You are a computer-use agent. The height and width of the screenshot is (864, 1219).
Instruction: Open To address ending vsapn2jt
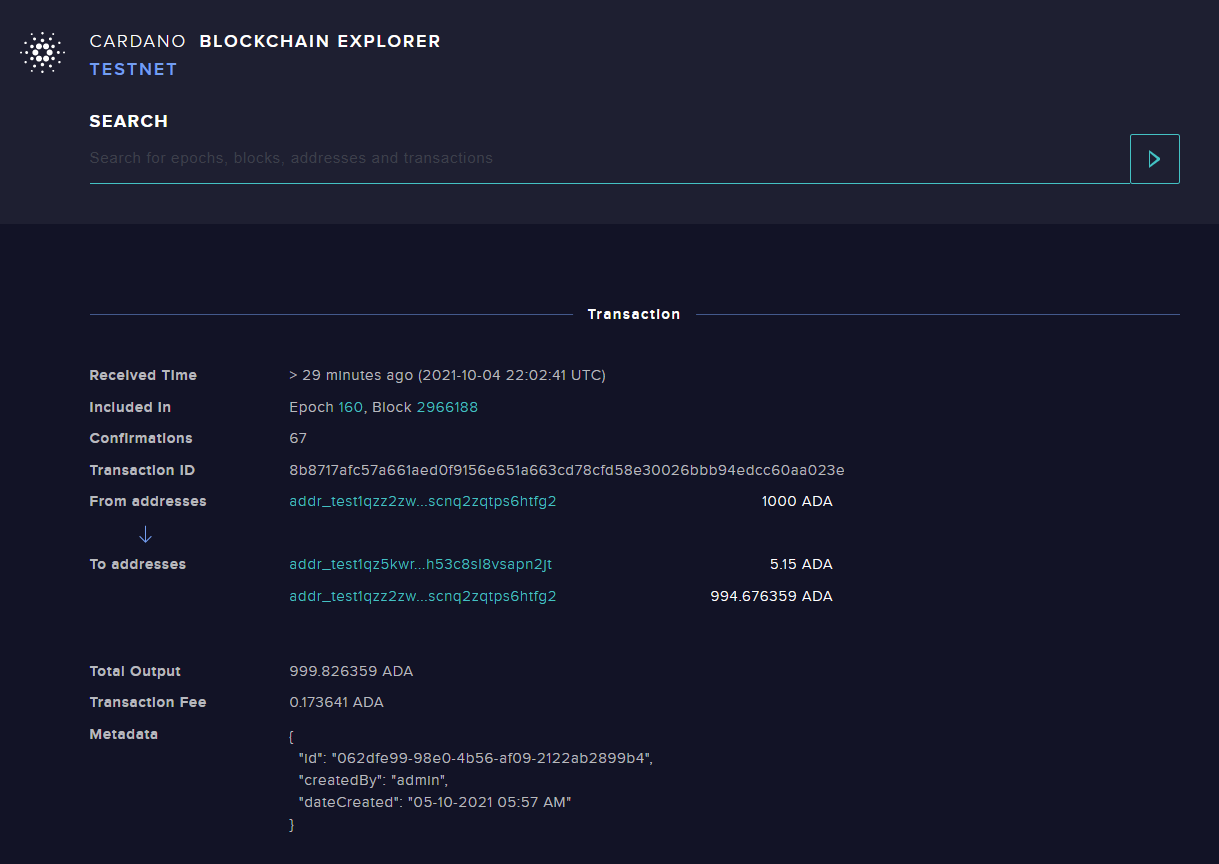point(421,565)
